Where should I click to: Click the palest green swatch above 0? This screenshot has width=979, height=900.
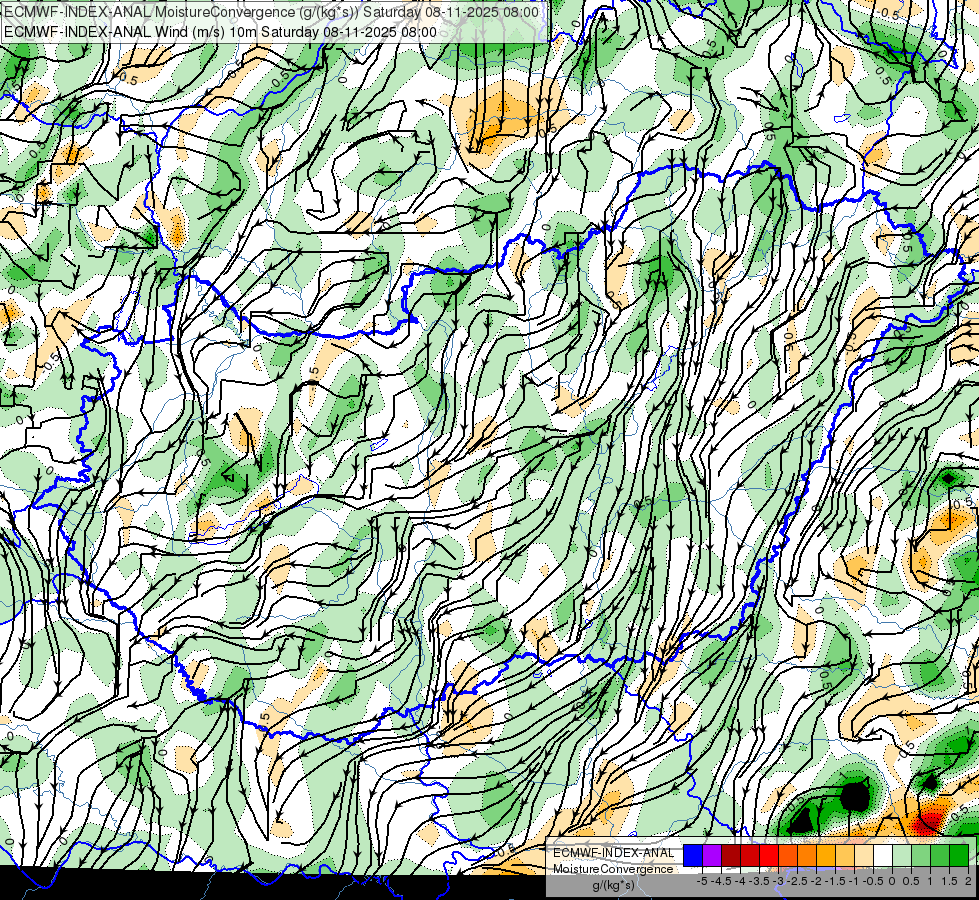902,856
